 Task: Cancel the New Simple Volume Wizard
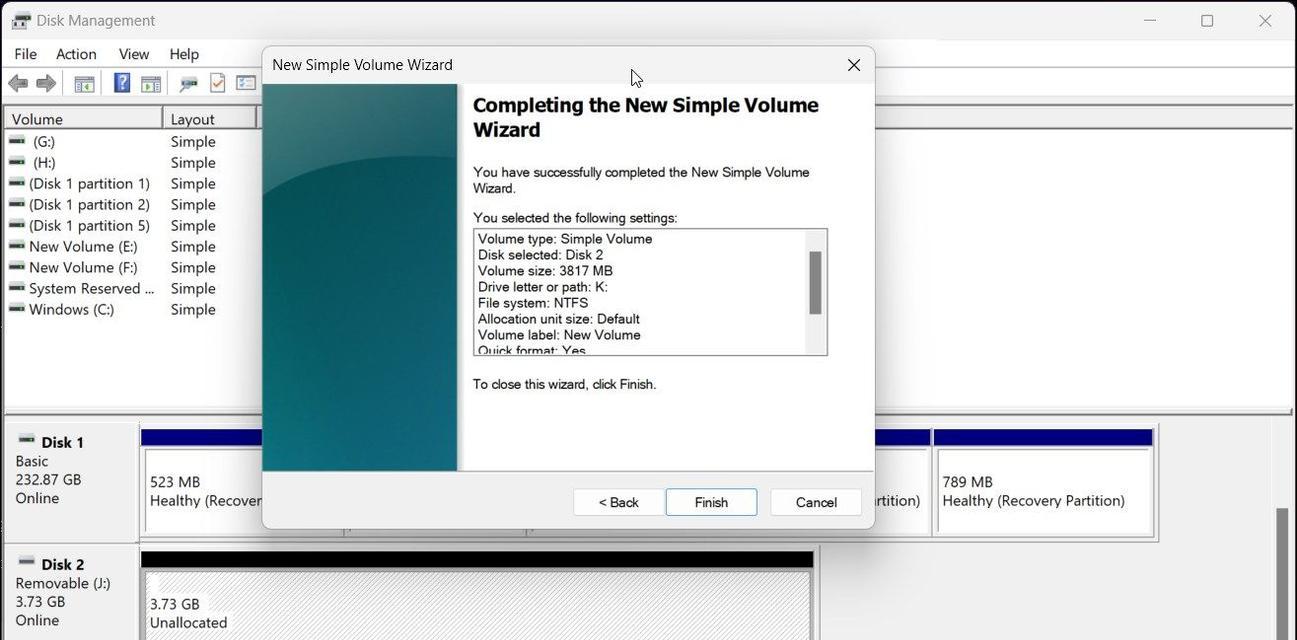[815, 502]
